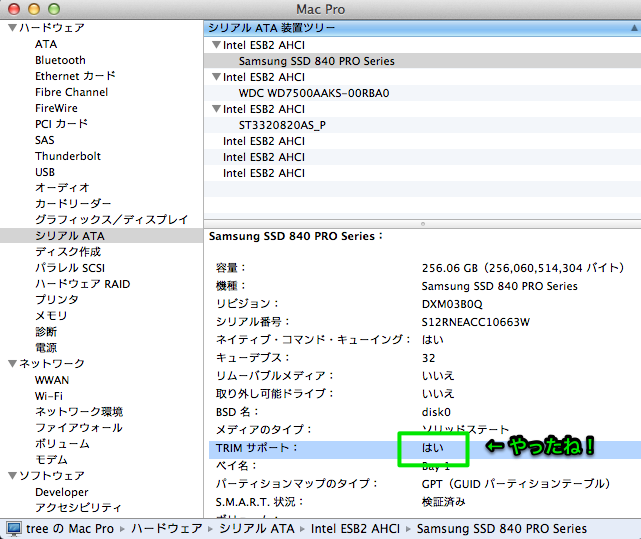Collapse Intel ESB2 AHCI above WDC drive

(217, 76)
